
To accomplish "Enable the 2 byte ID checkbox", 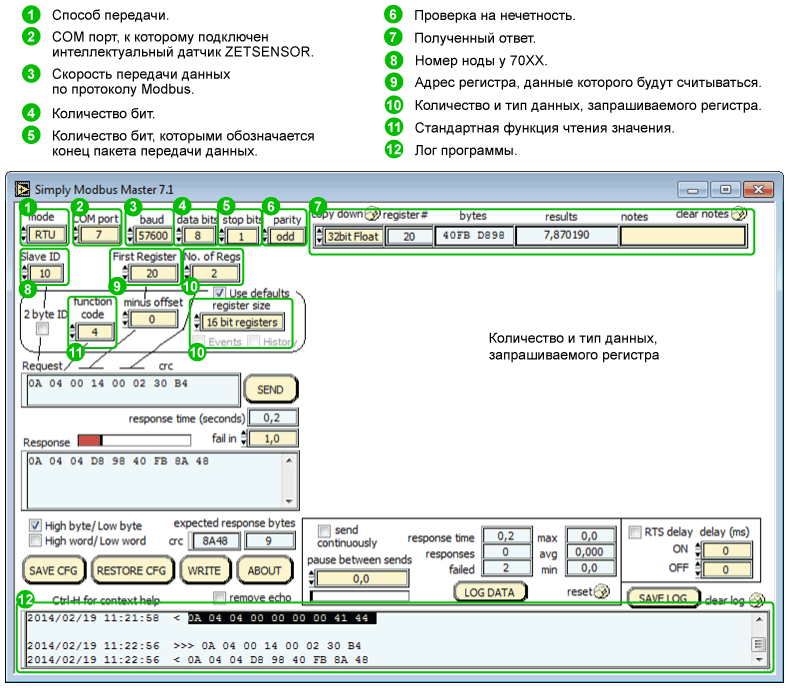I will pos(43,329).
